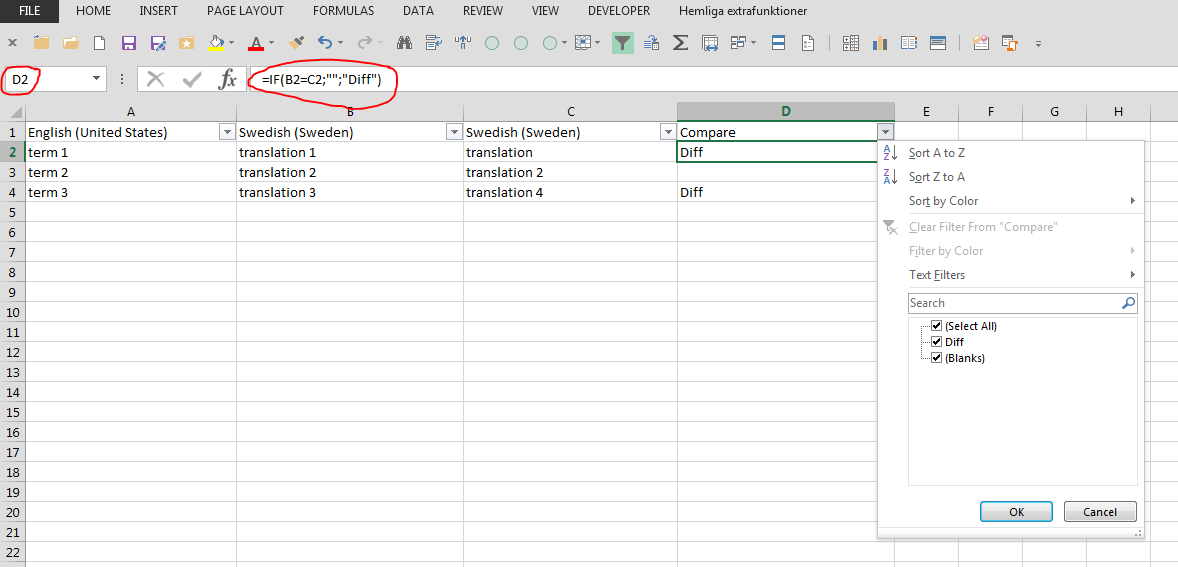The height and width of the screenshot is (567, 1178).
Task: Expand the Name Box dropdown arrow
Action: [x=97, y=79]
